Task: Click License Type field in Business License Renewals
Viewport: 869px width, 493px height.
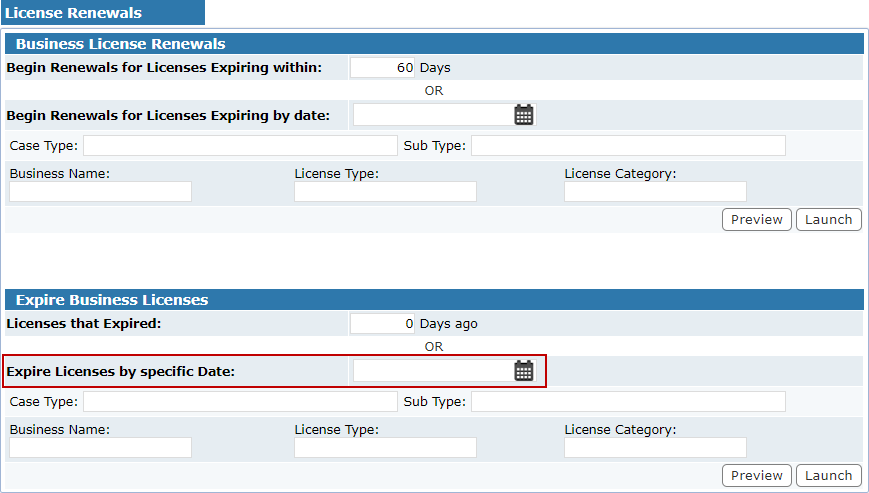Action: tap(385, 192)
